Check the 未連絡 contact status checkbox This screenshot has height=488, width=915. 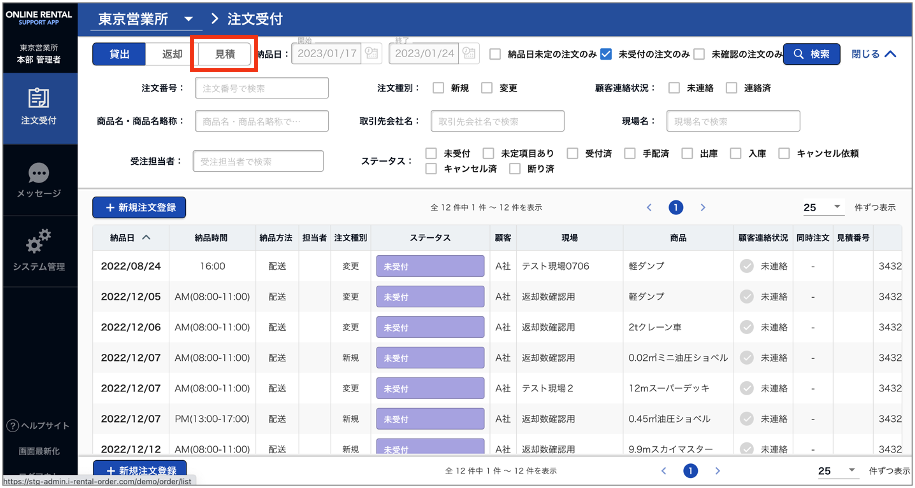click(x=674, y=88)
